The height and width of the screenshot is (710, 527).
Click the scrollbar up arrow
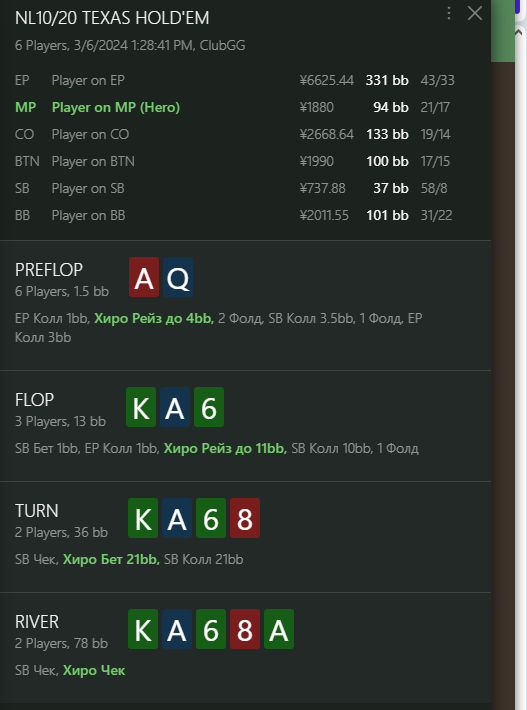pyautogui.click(x=520, y=32)
